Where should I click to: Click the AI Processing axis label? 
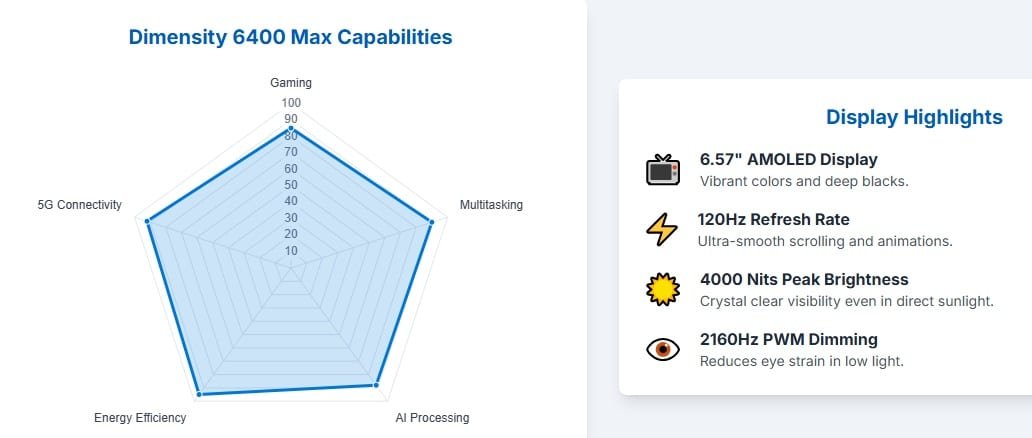(x=425, y=418)
